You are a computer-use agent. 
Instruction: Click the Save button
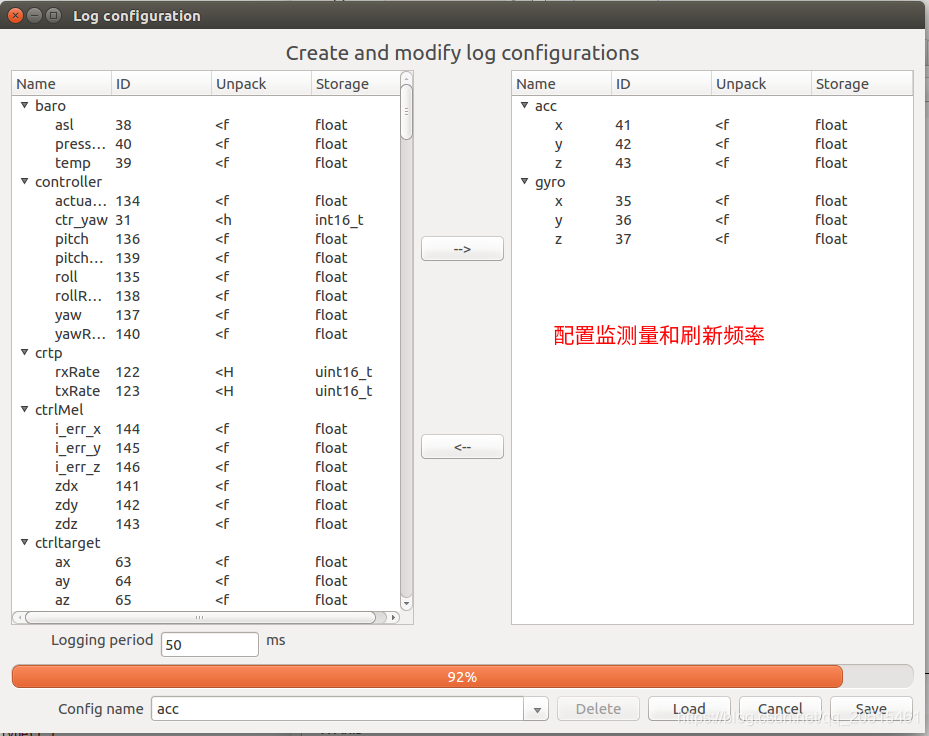click(871, 709)
